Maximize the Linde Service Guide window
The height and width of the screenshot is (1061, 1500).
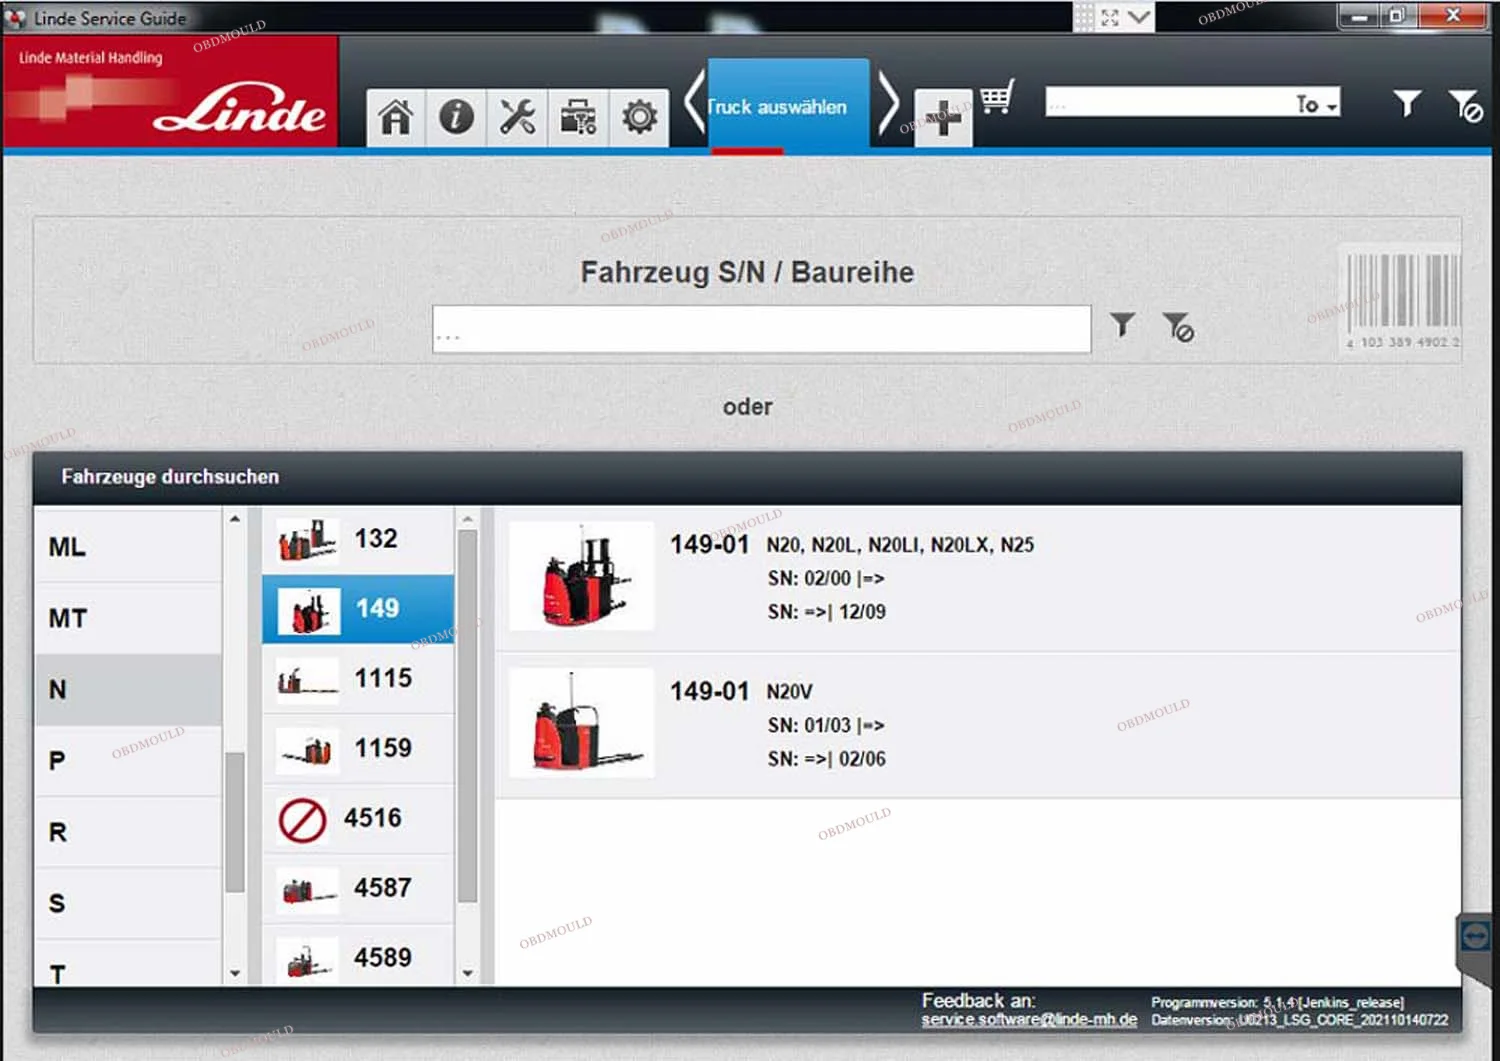pos(1398,16)
